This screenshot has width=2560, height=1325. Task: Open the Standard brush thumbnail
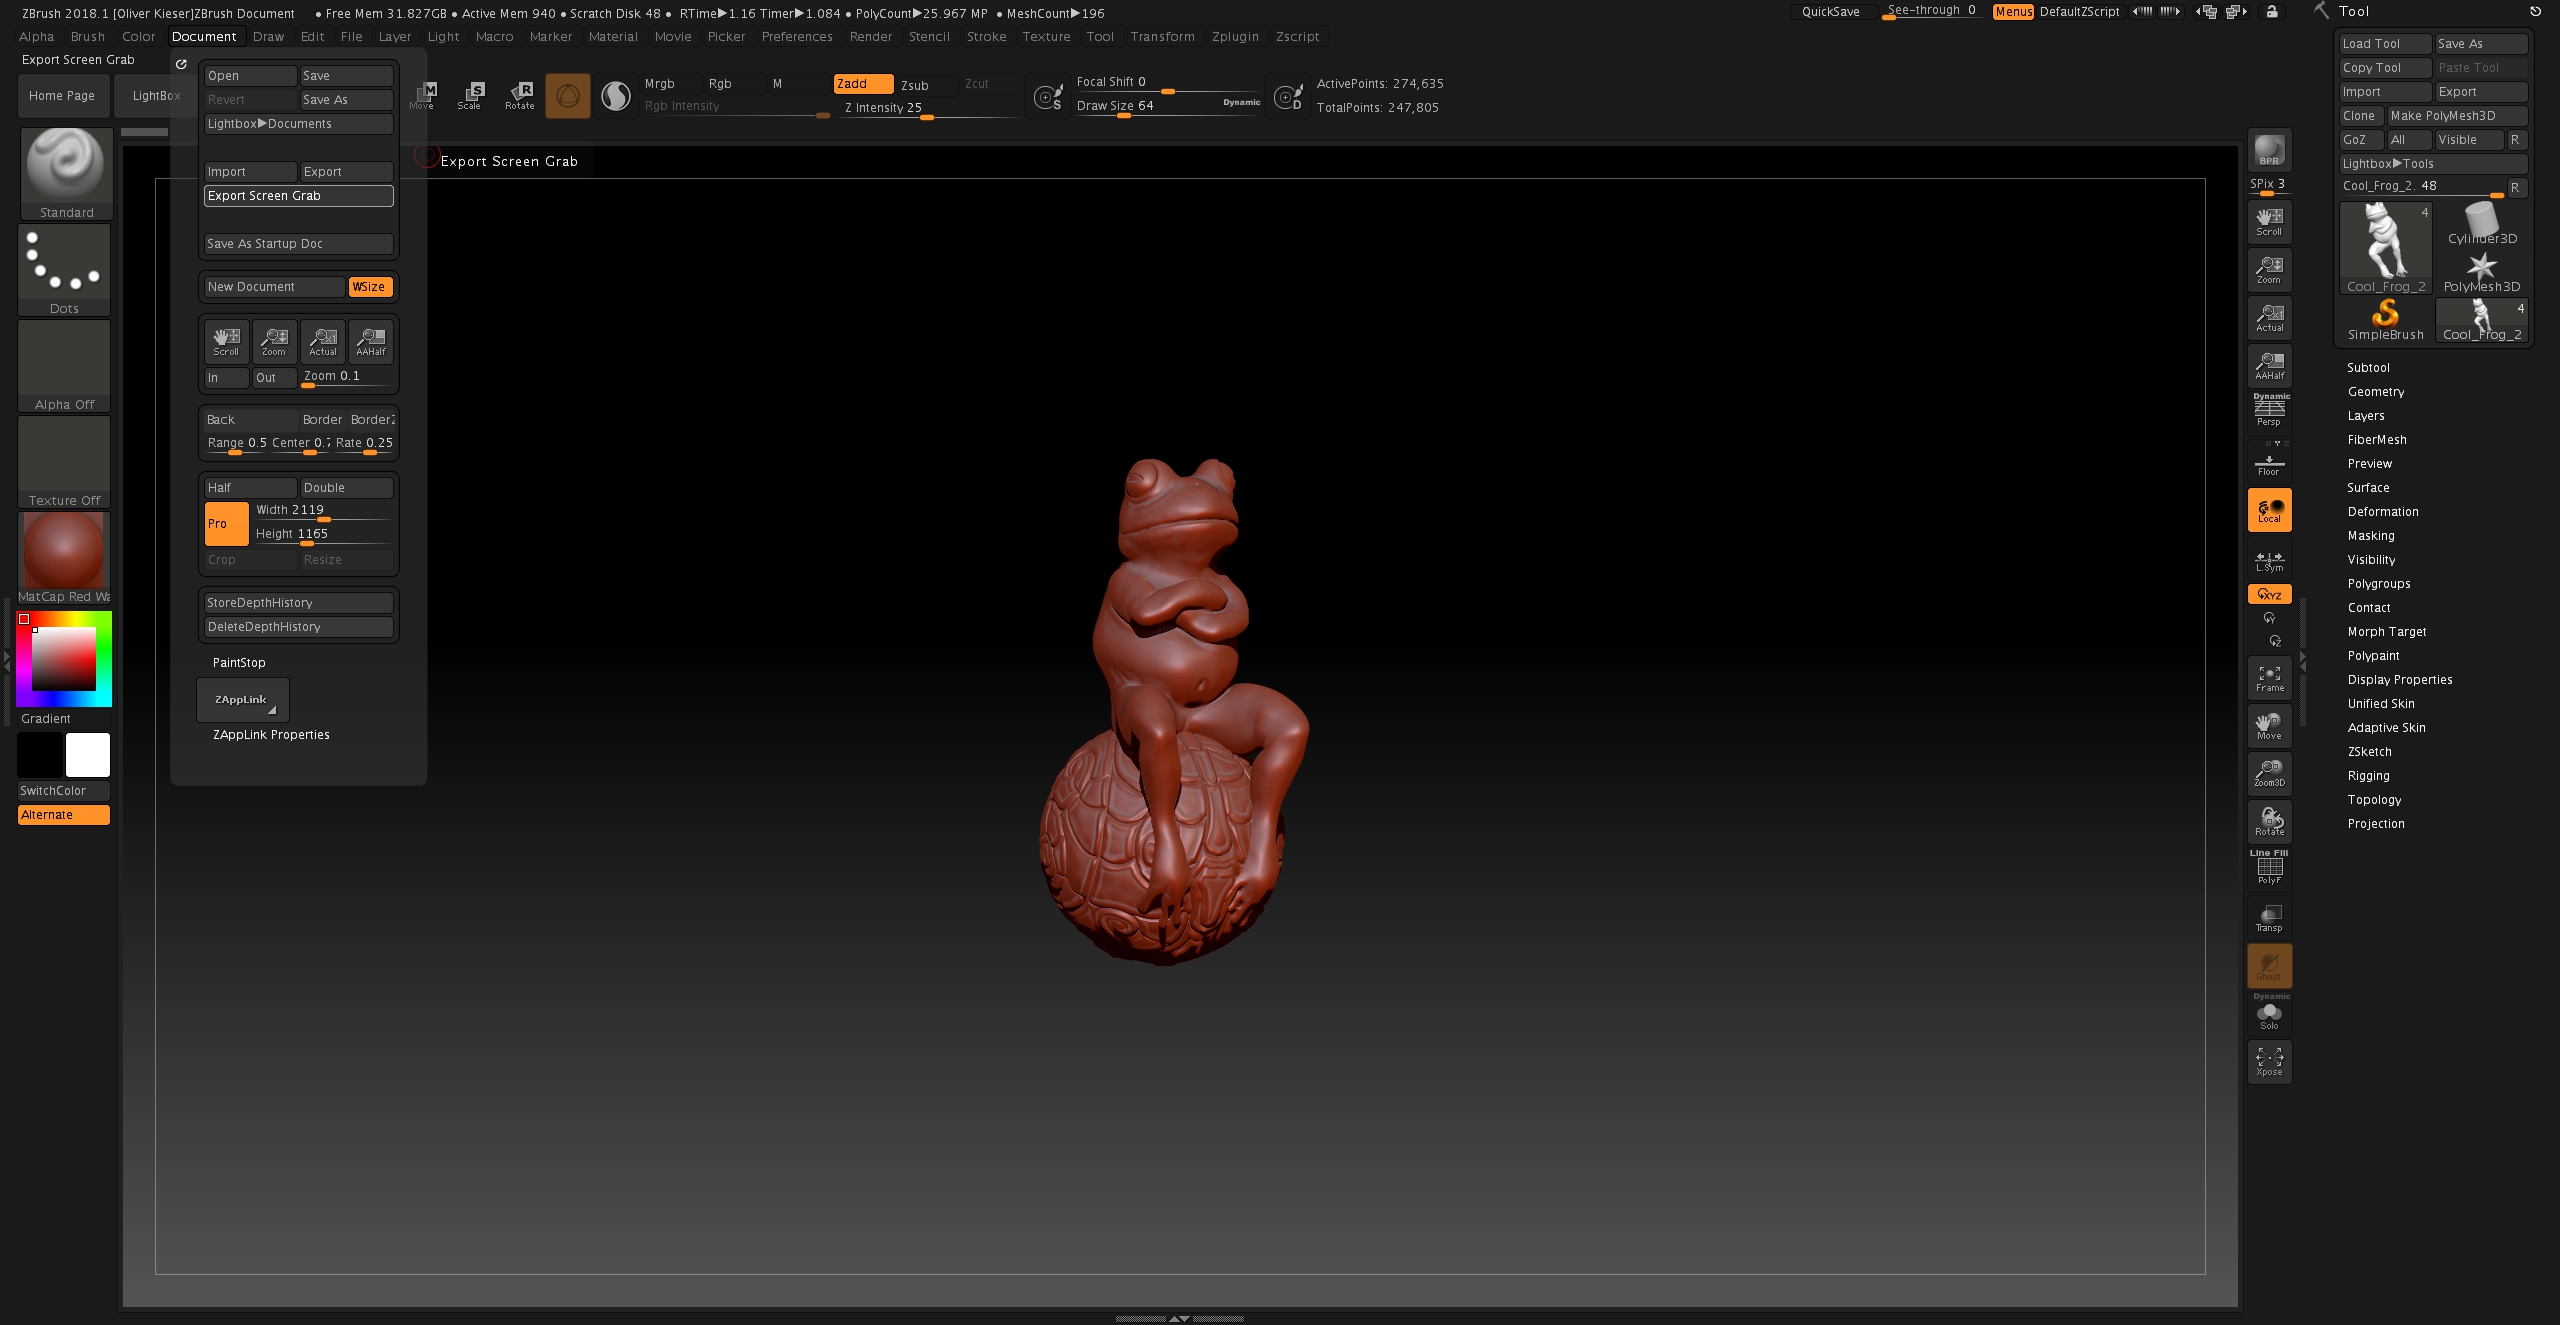[65, 172]
